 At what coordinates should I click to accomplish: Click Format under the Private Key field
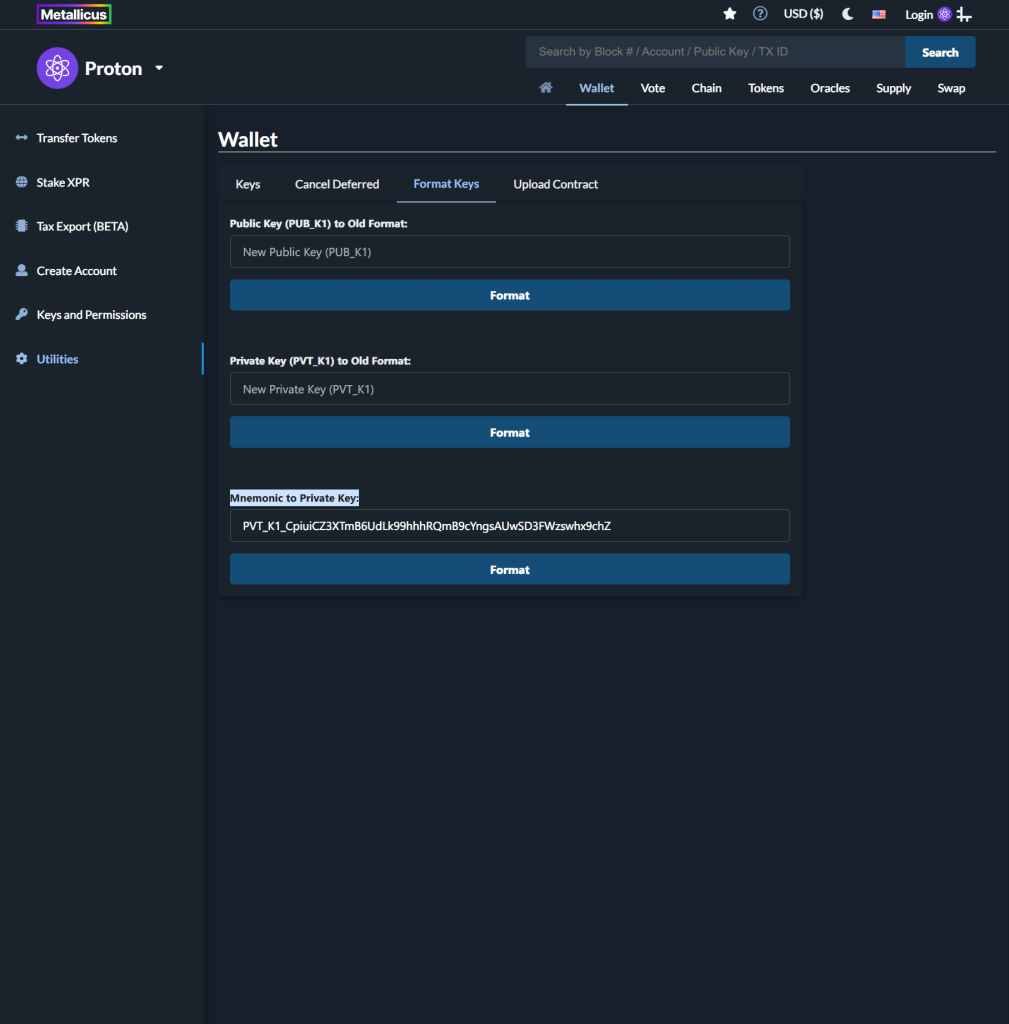[x=509, y=432]
